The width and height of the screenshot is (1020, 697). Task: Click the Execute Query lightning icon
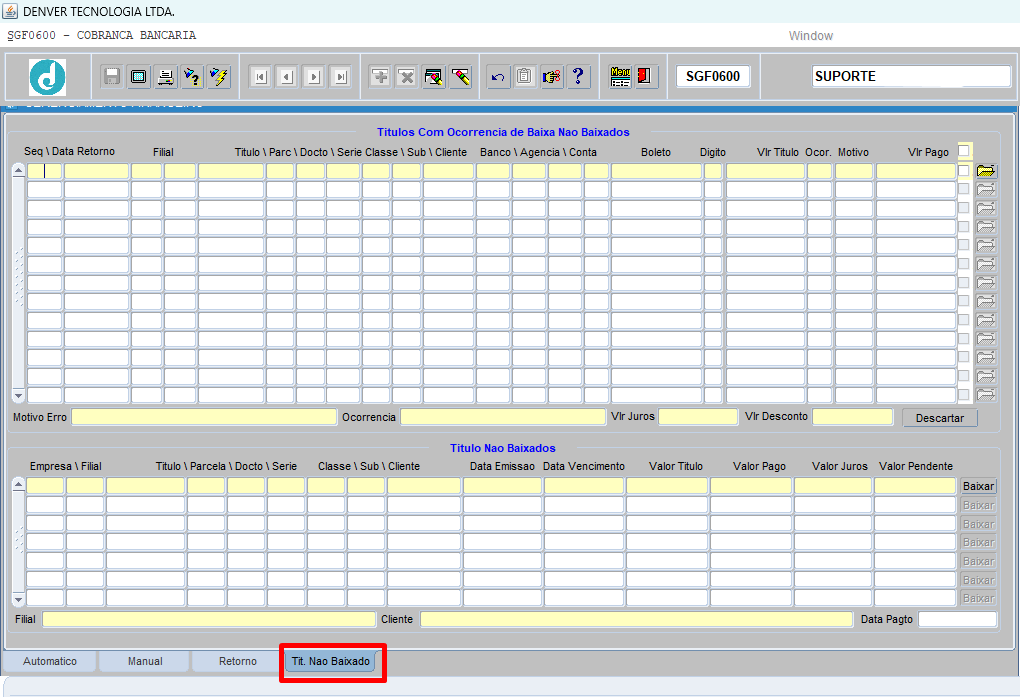pyautogui.click(x=219, y=77)
